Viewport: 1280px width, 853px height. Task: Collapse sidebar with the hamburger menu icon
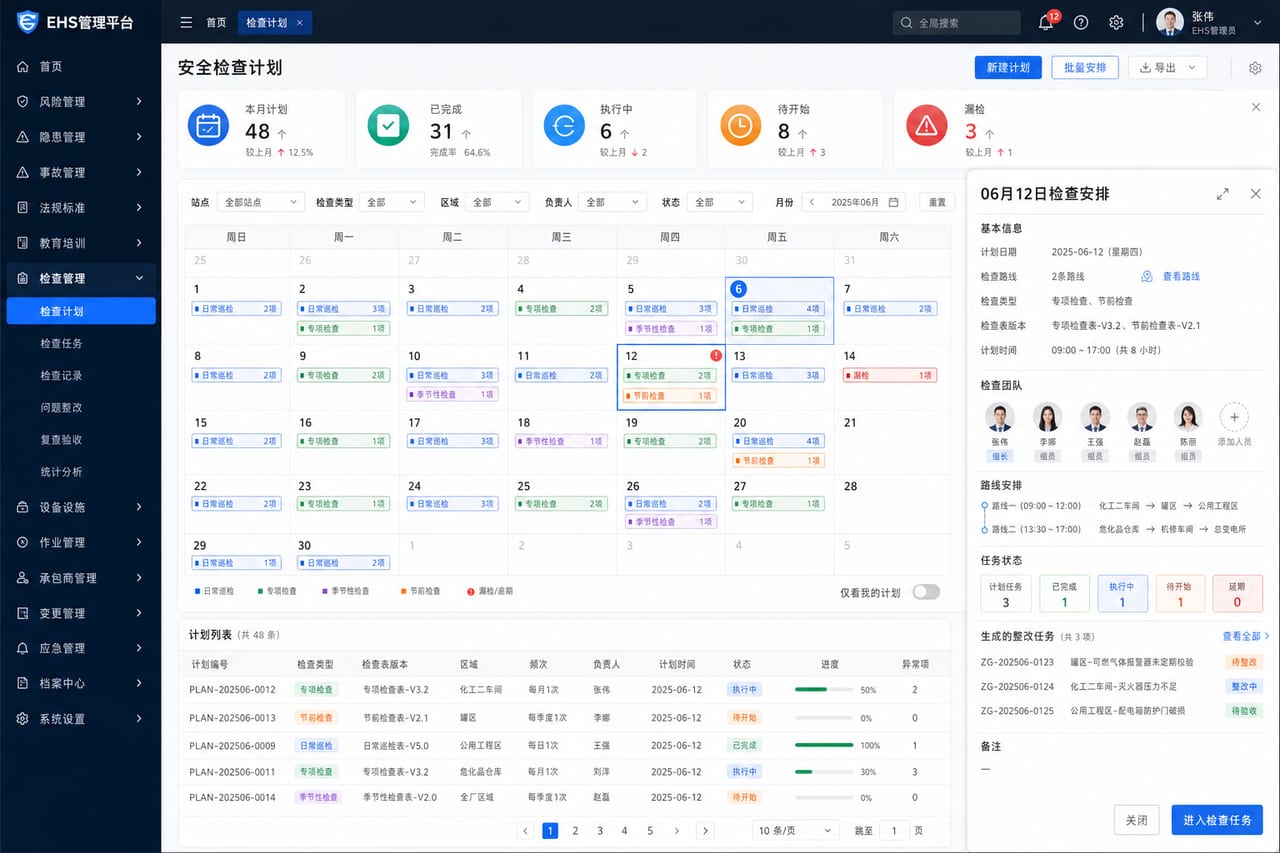(185, 22)
